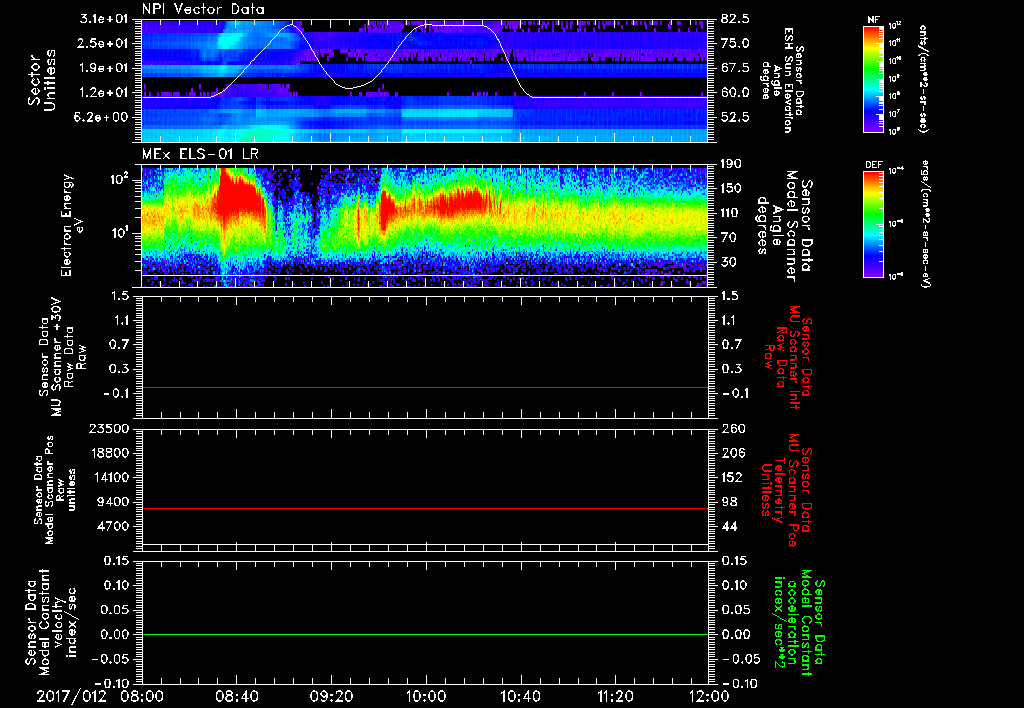The image size is (1024, 708).
Task: Click the 08:00 time tick label
Action: tap(142, 696)
